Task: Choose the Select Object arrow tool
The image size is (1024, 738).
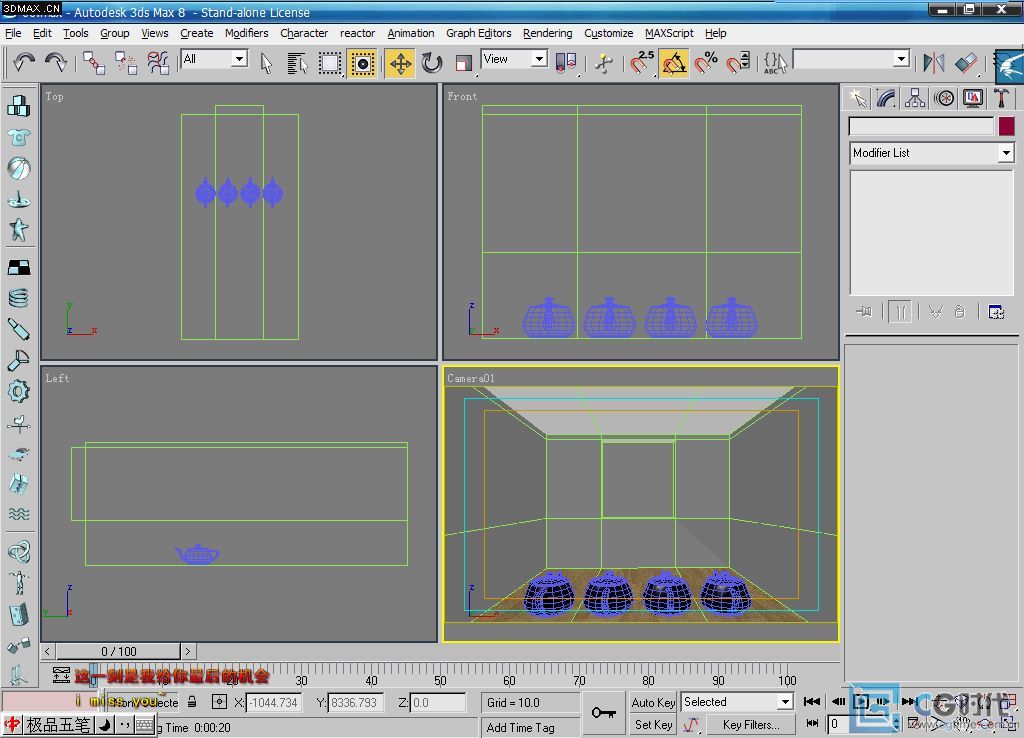Action: point(265,63)
